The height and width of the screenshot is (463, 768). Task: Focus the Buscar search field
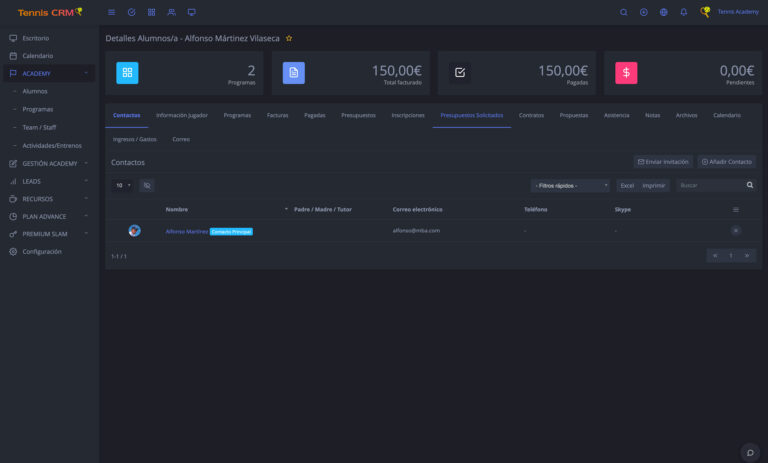pyautogui.click(x=710, y=186)
